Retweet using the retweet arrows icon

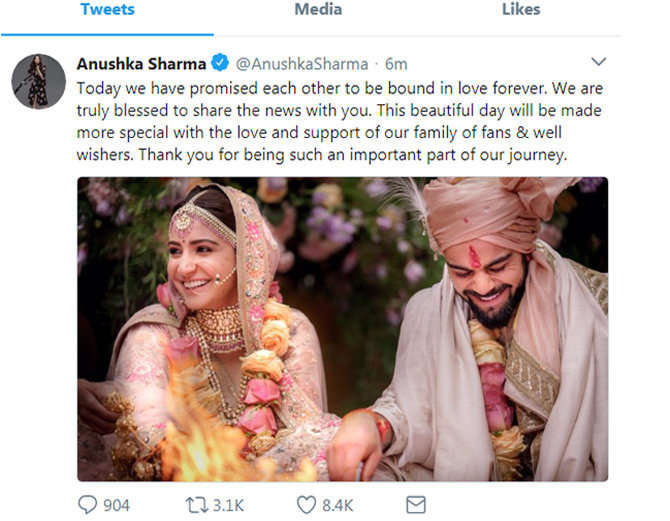[x=196, y=505]
